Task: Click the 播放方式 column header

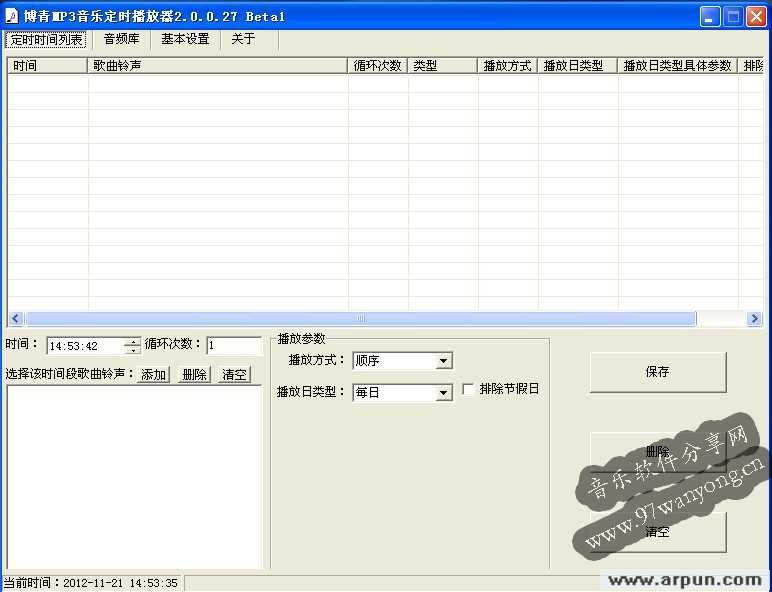Action: [x=508, y=66]
